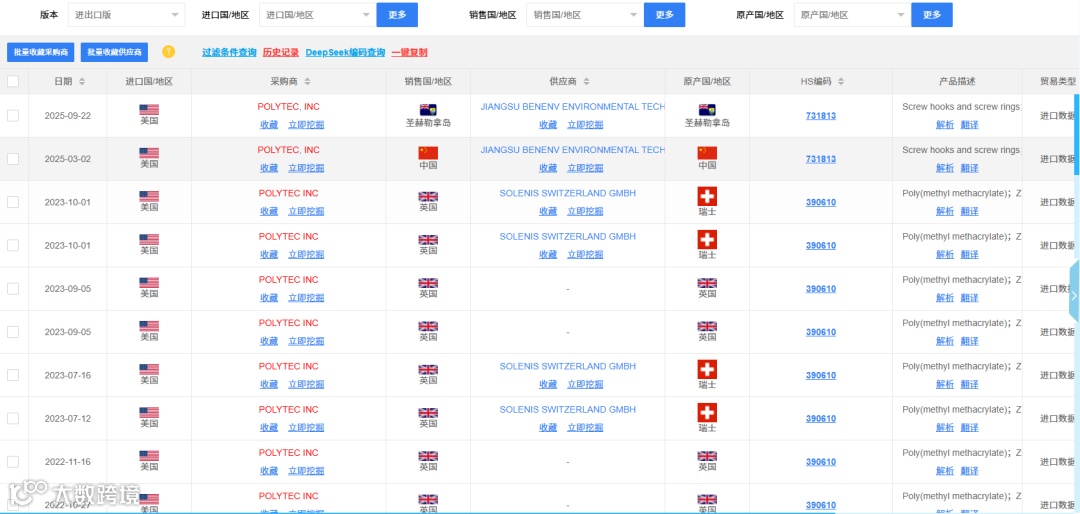The height and width of the screenshot is (514, 1080).
Task: Open HS code 390610 in 2023-07-16 row
Action: click(x=821, y=376)
